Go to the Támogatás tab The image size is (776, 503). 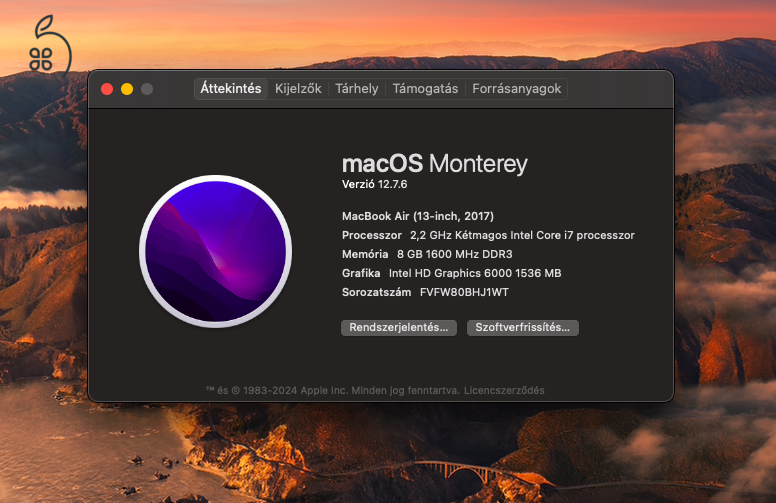pyautogui.click(x=425, y=89)
